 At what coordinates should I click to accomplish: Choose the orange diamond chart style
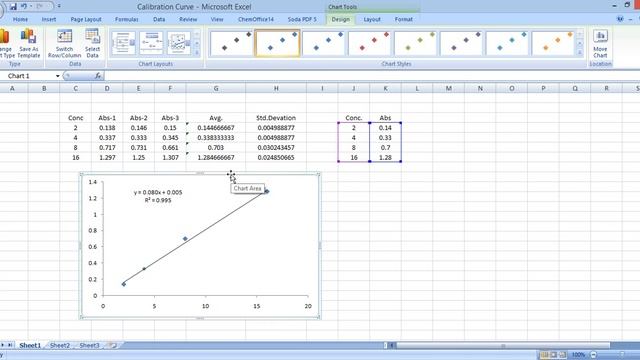click(x=553, y=43)
